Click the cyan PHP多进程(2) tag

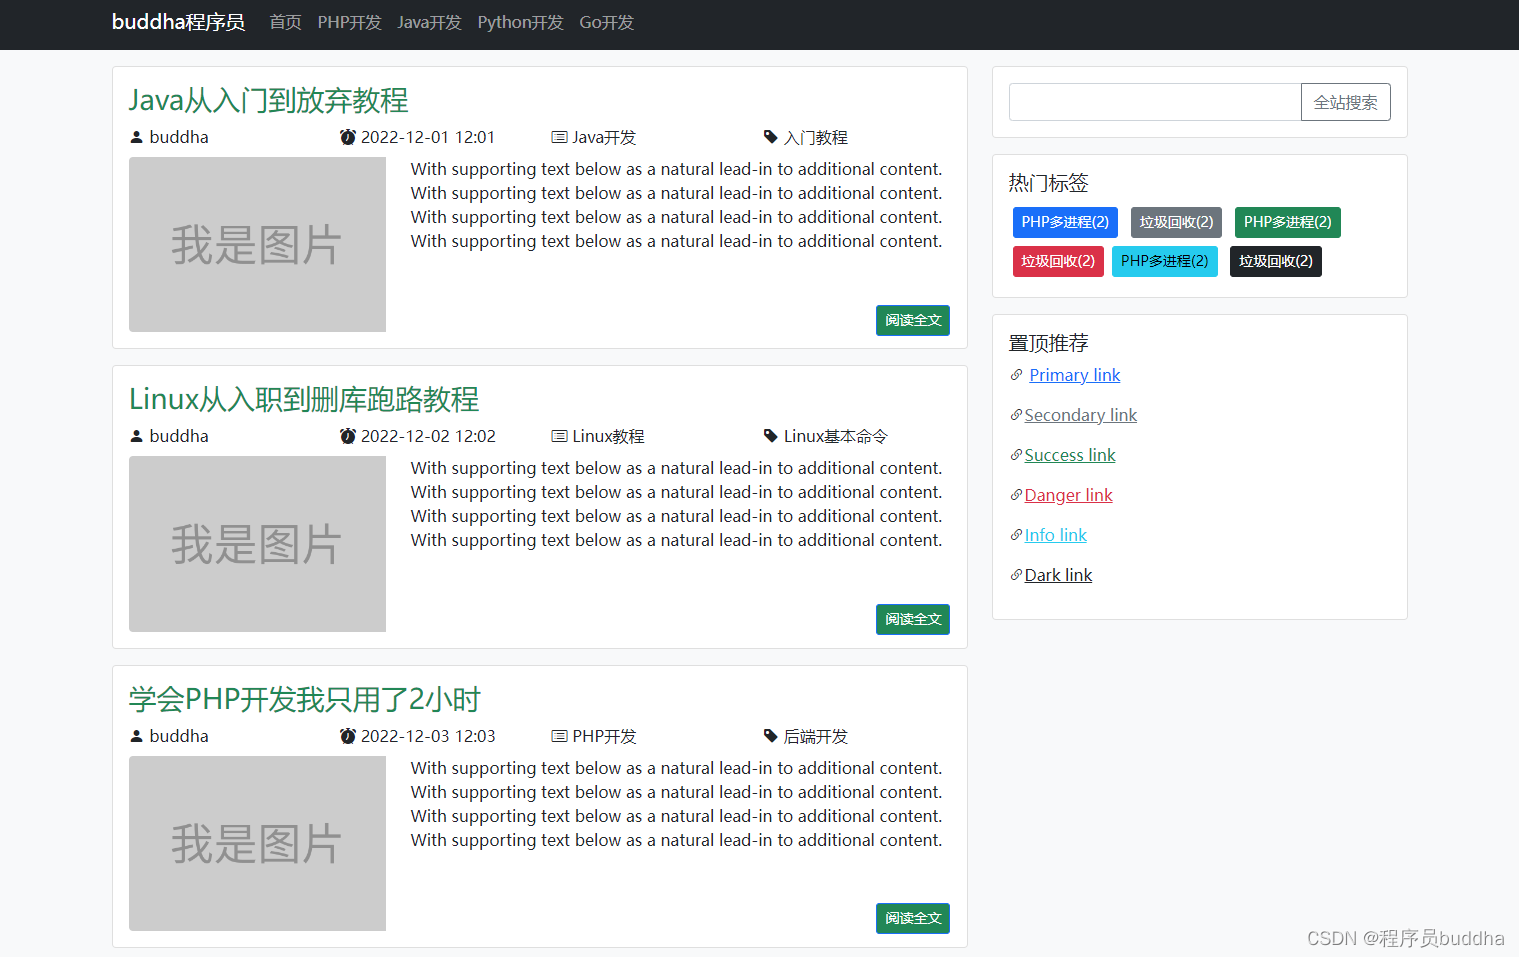(x=1164, y=261)
